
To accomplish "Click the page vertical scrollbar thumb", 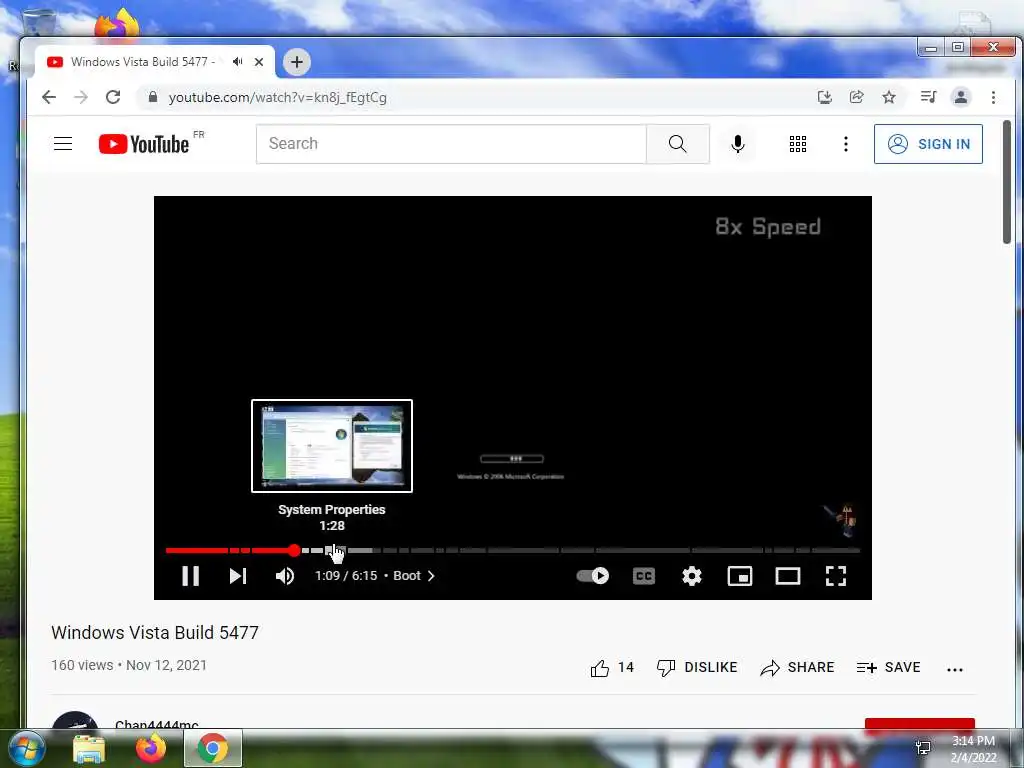I will pyautogui.click(x=1007, y=182).
